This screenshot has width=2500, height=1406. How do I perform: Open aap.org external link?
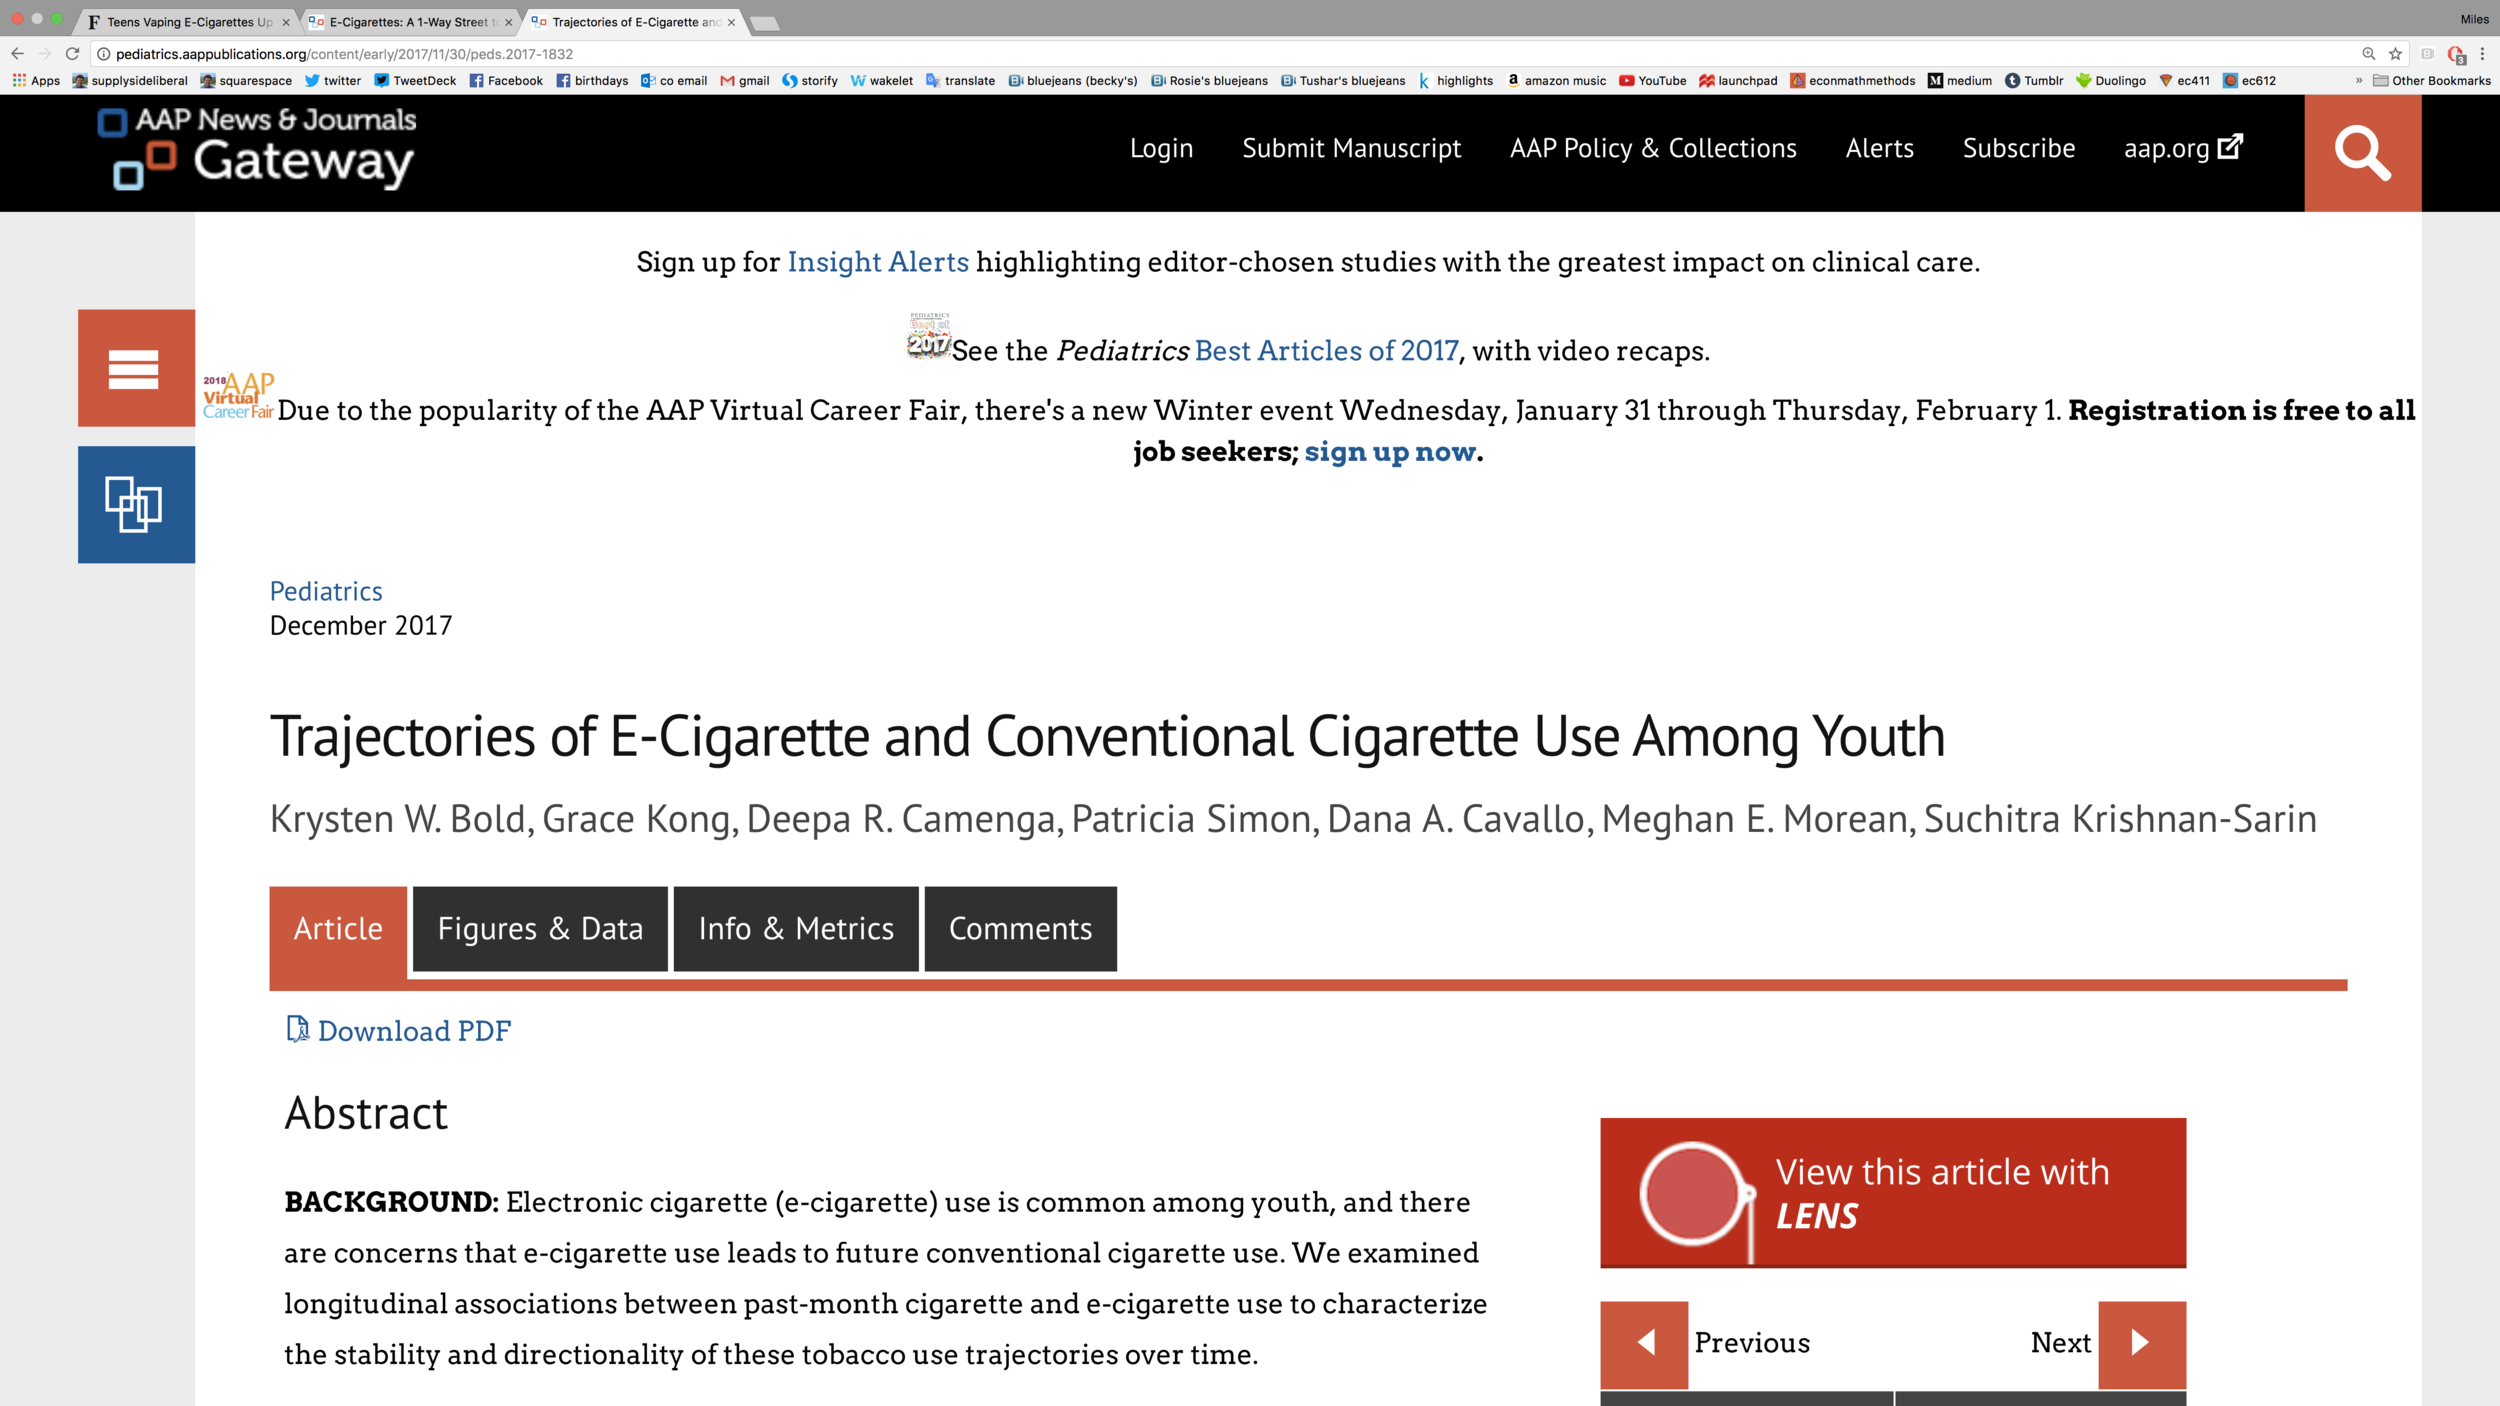[2183, 148]
